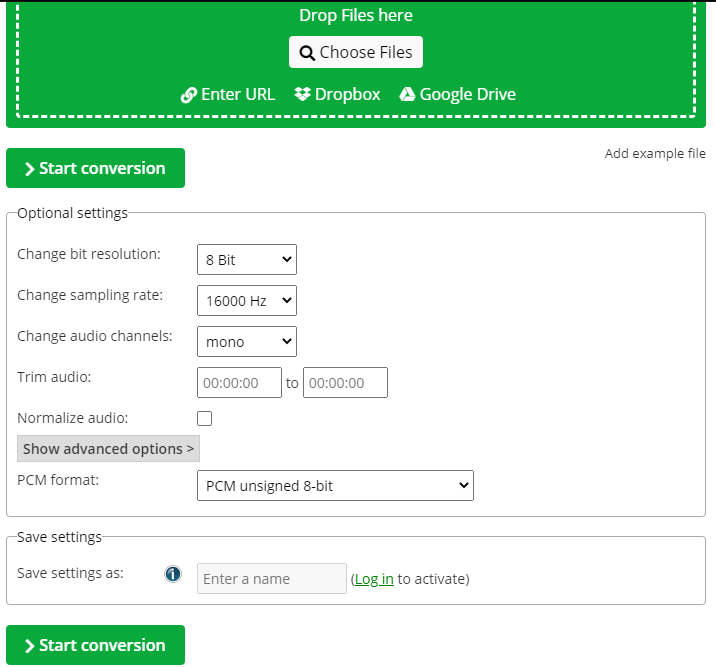The width and height of the screenshot is (716, 667).
Task: Open the bit resolution dropdown
Action: (247, 260)
